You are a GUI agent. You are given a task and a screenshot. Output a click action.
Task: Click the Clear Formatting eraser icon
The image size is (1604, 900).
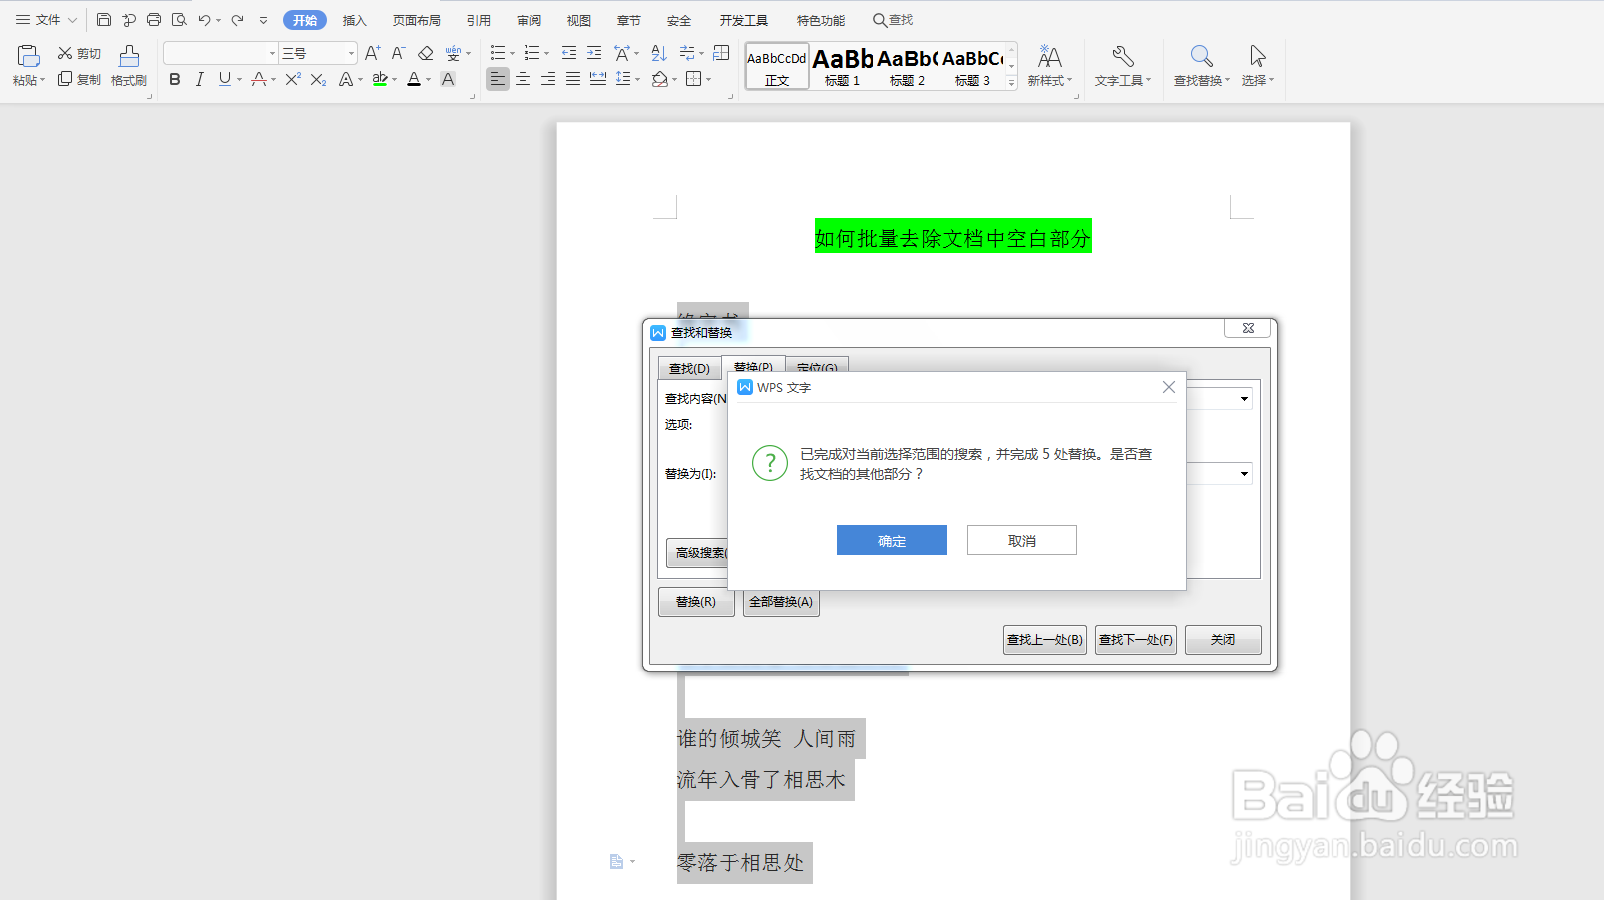click(425, 53)
